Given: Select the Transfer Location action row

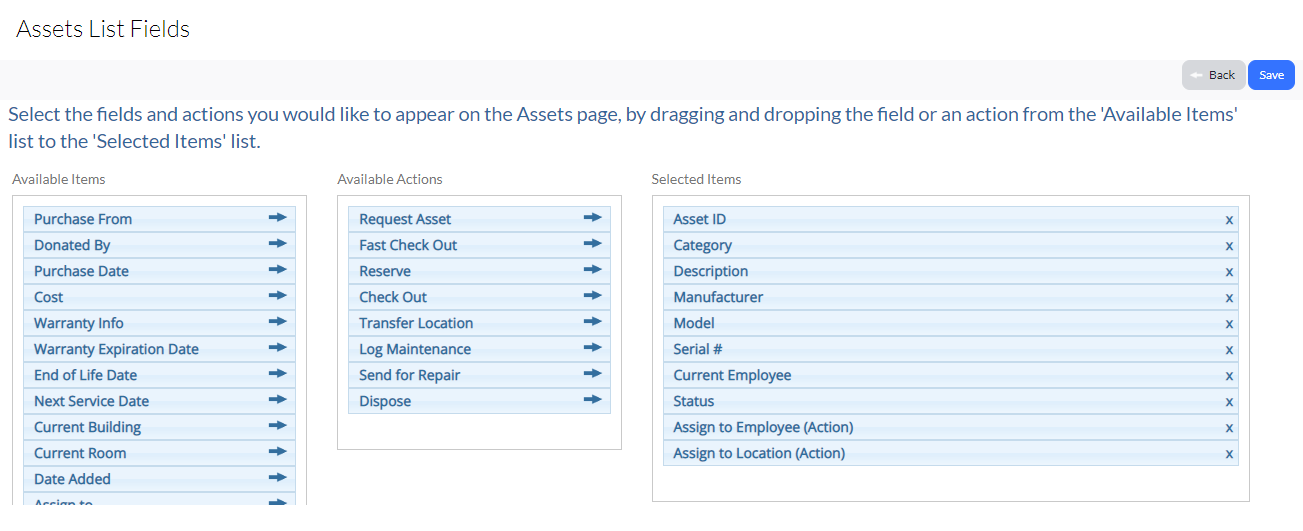Looking at the screenshot, I should tap(479, 323).
